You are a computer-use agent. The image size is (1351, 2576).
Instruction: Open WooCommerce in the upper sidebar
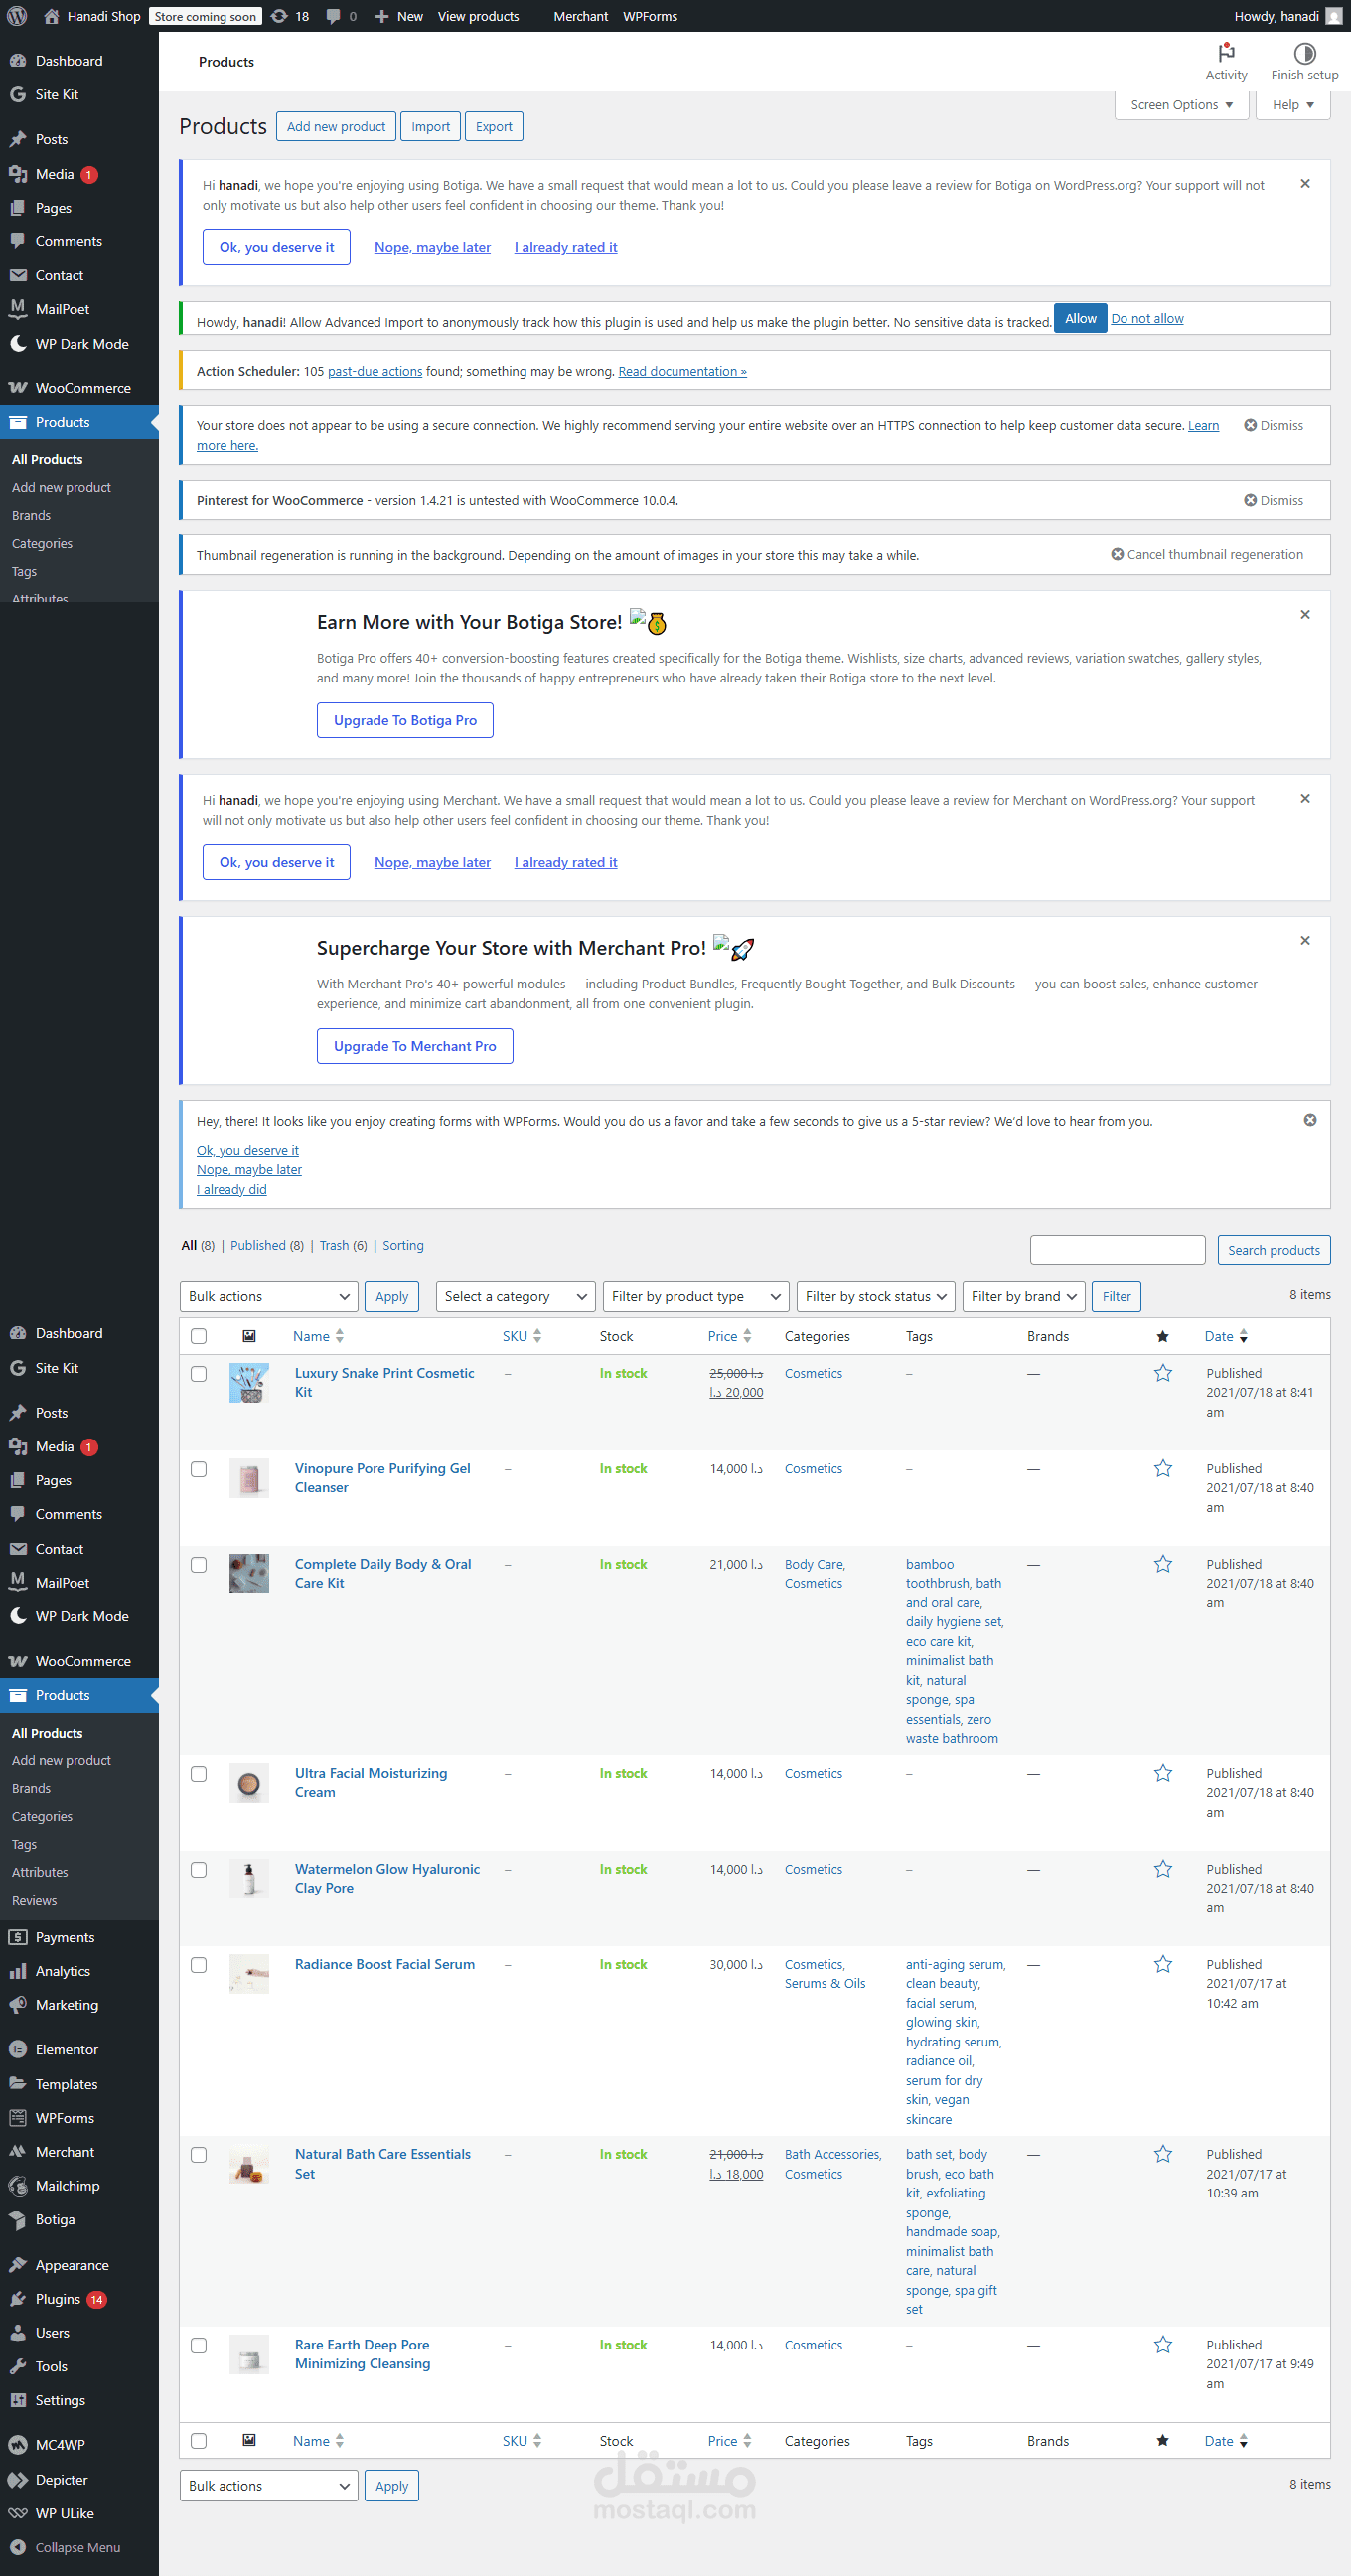[x=79, y=388]
